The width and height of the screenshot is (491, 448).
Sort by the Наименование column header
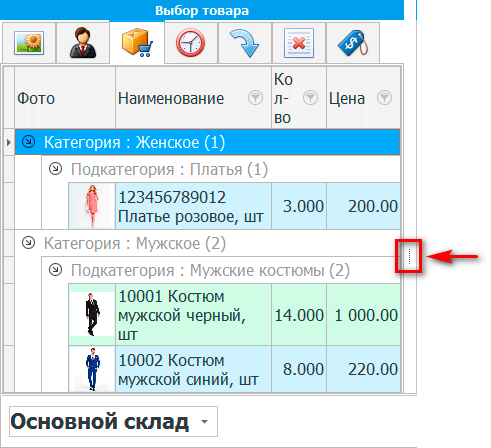[193, 98]
